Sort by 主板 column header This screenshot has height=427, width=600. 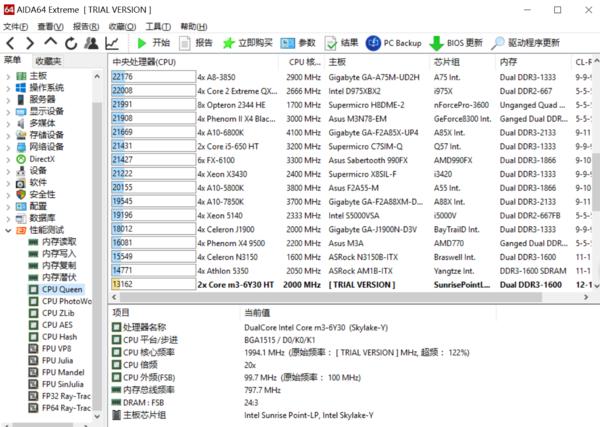(x=378, y=62)
